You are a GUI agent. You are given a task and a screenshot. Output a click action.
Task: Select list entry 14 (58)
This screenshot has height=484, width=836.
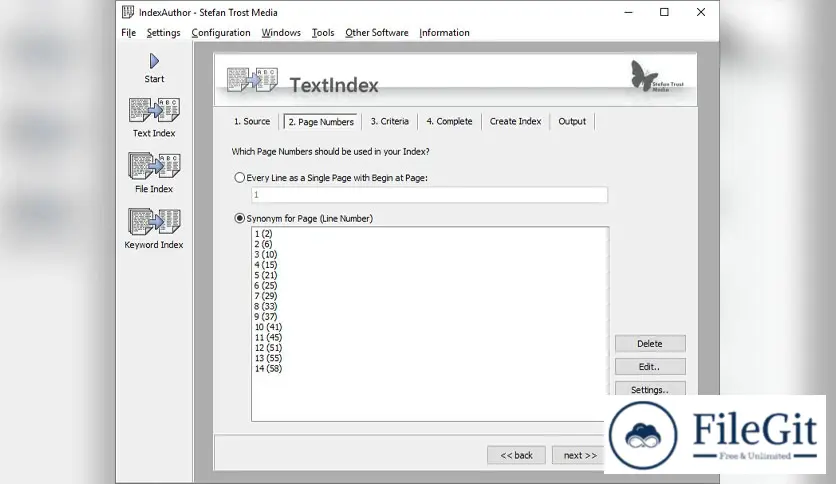tap(268, 369)
